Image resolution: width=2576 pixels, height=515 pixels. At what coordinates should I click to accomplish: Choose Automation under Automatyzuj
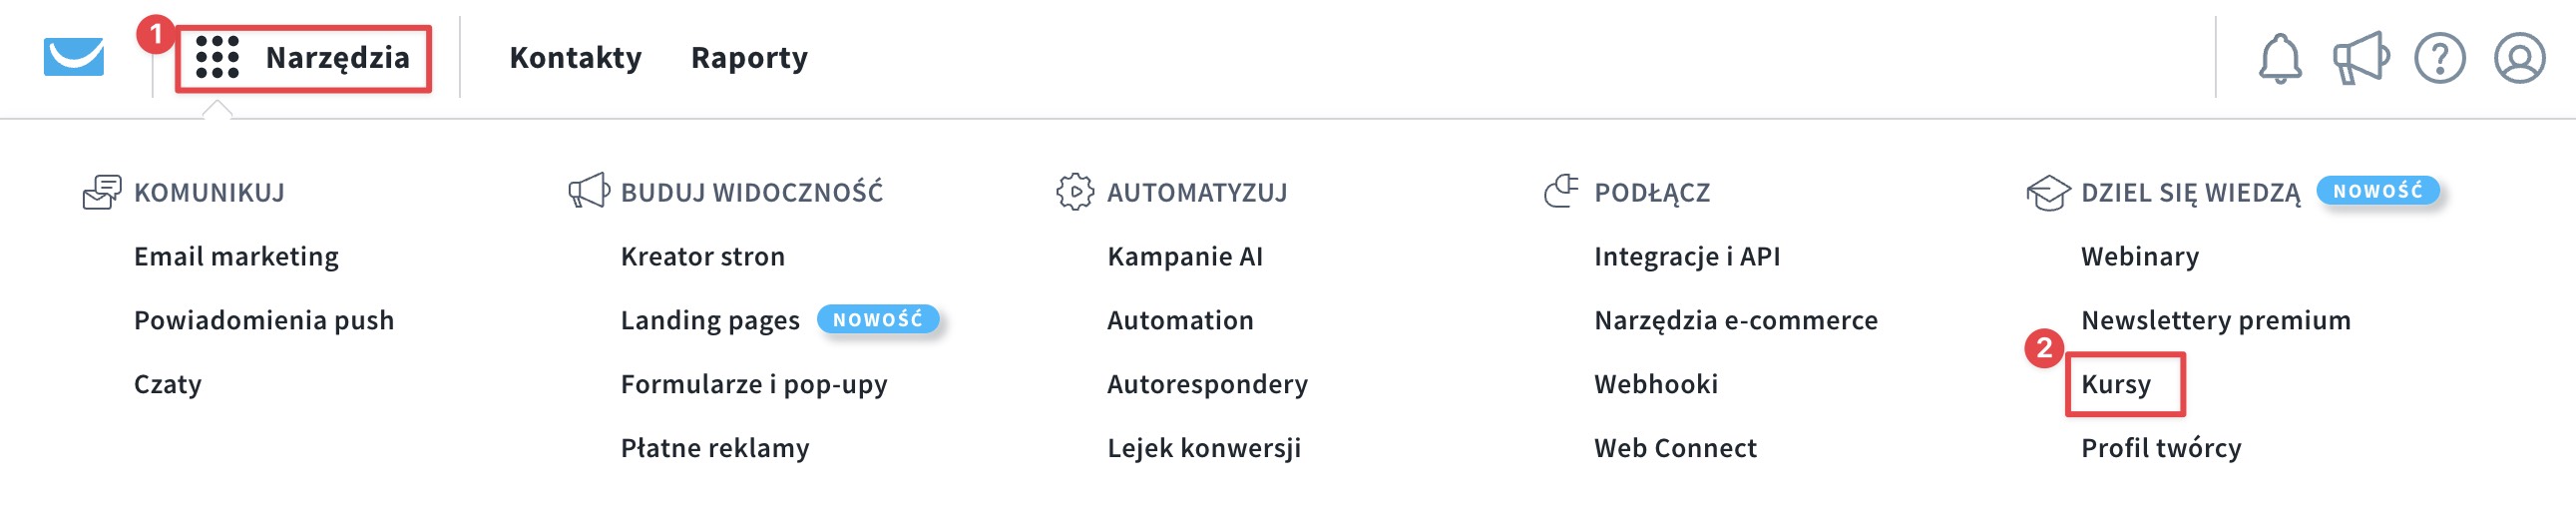[1180, 321]
